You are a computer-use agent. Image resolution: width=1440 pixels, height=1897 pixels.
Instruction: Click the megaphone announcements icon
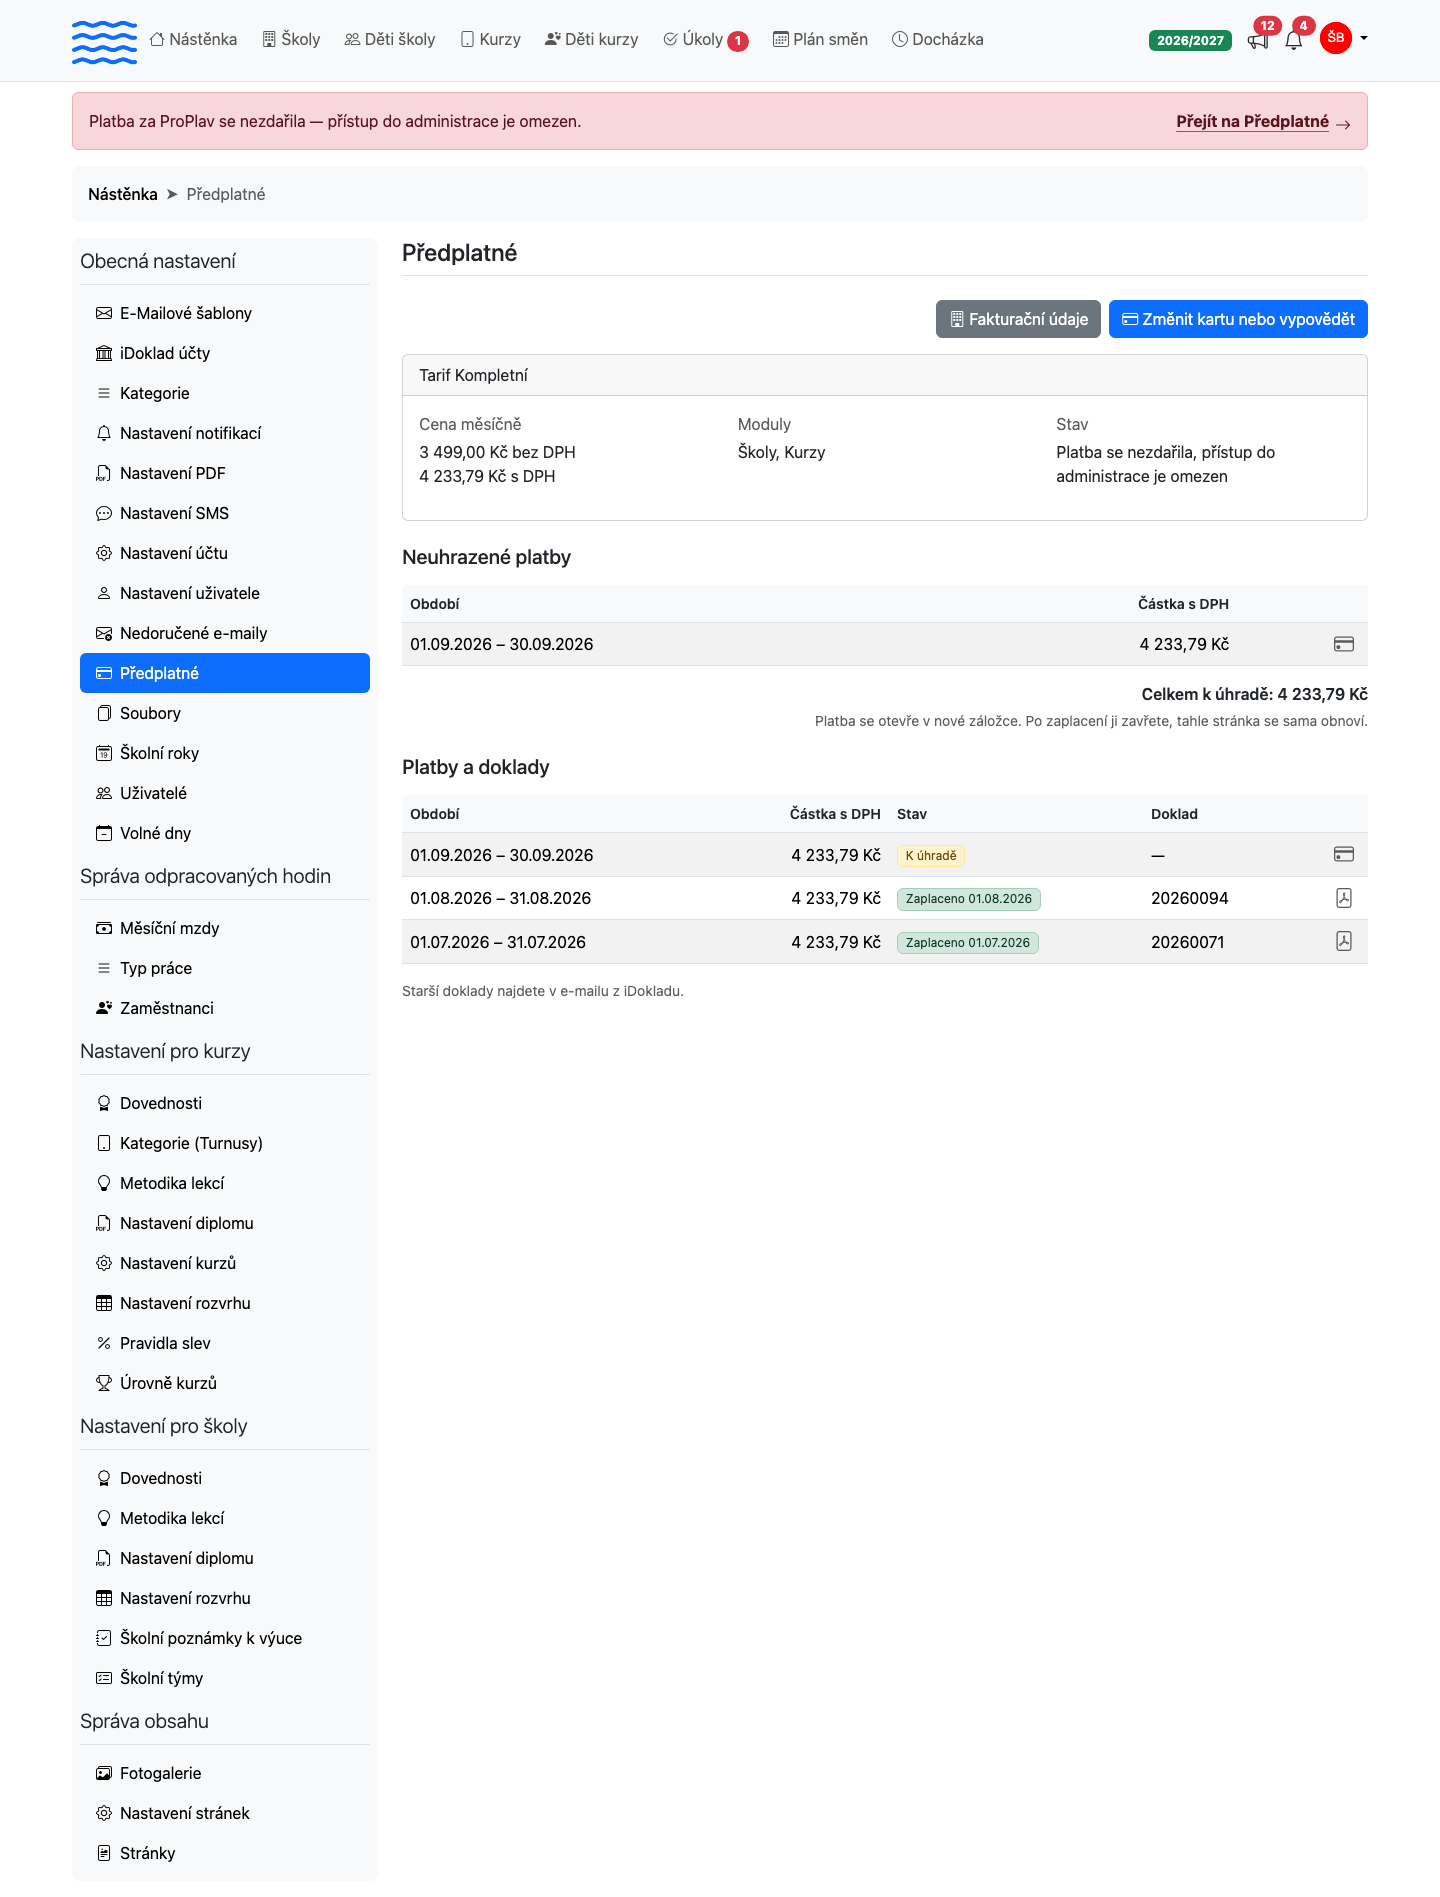(x=1258, y=41)
